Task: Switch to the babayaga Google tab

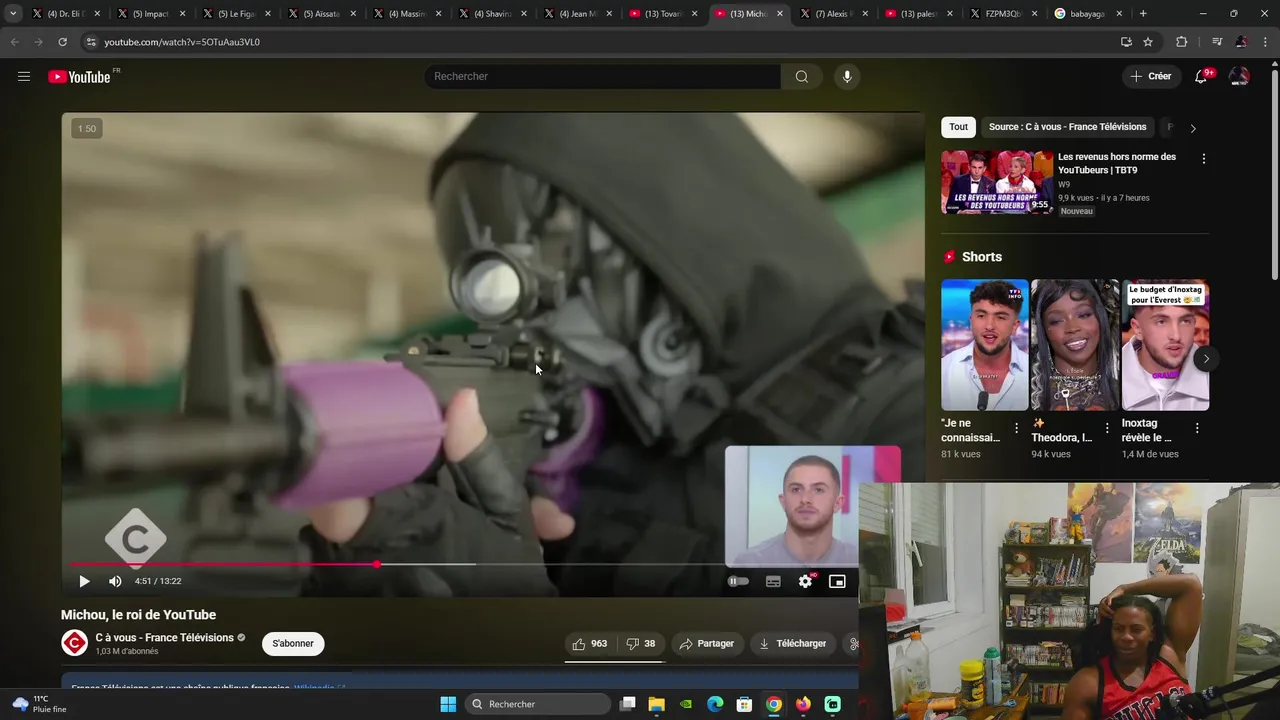Action: tap(1089, 14)
